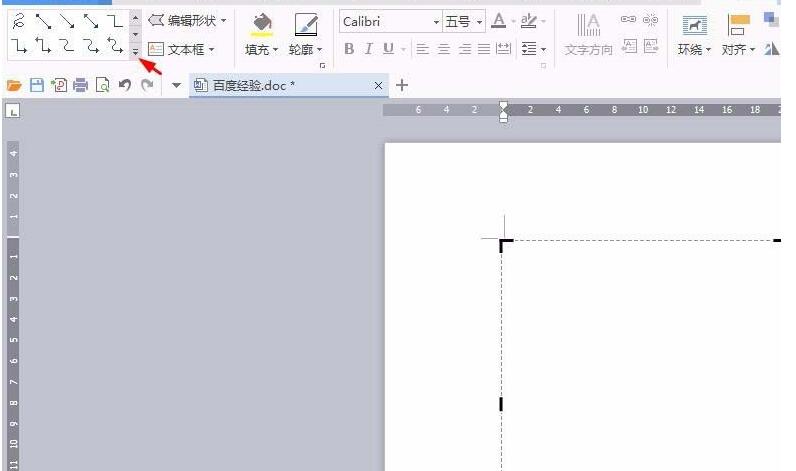796x471 pixels.
Task: Expand the full shapes gallery list
Action: click(136, 51)
